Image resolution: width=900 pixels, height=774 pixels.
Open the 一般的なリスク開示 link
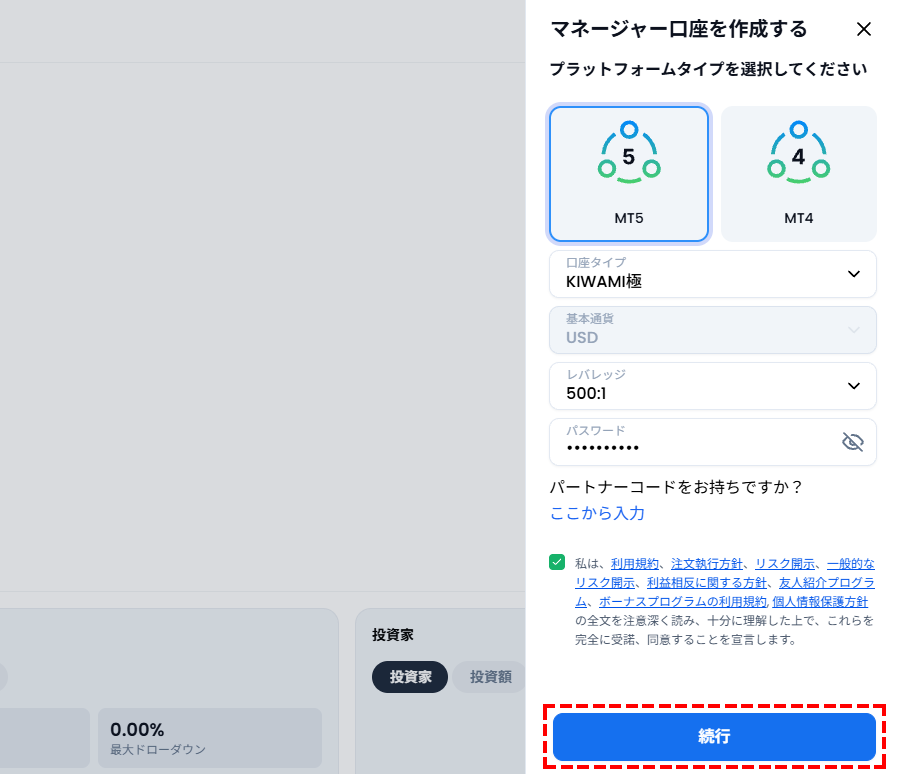point(851,564)
